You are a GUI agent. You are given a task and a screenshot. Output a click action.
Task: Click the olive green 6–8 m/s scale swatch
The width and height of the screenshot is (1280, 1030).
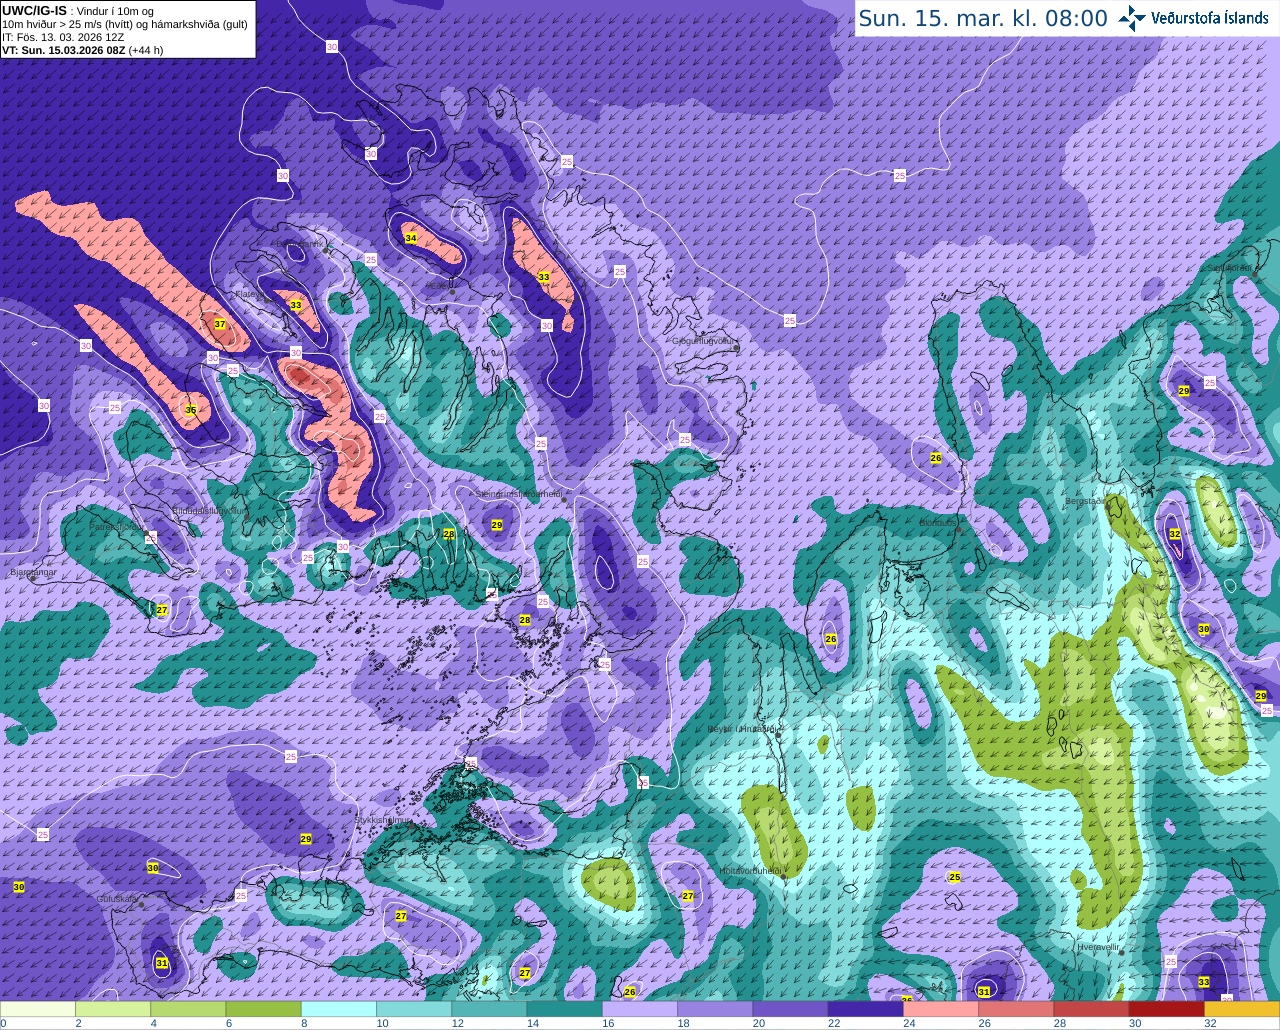pyautogui.click(x=264, y=1009)
